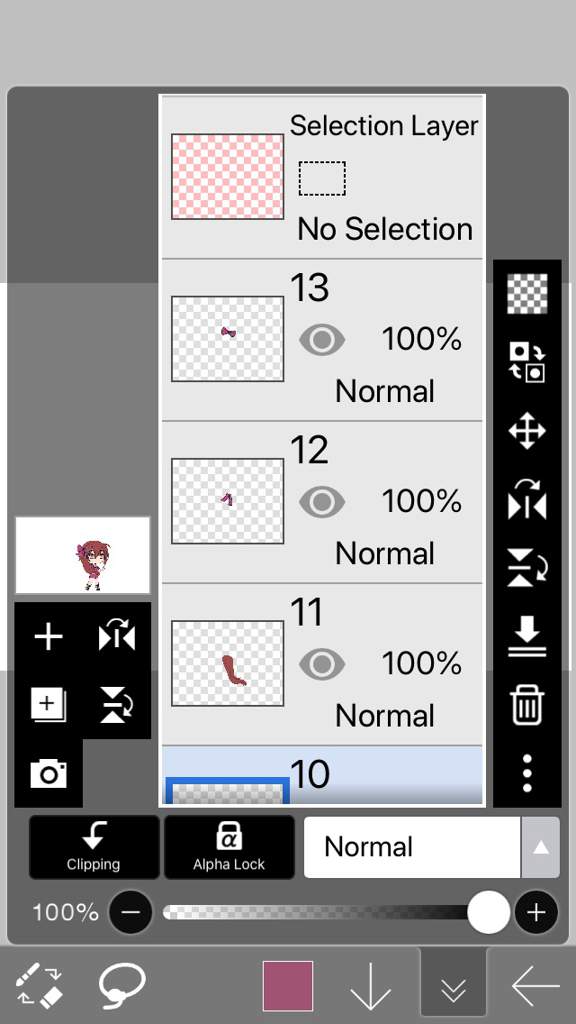This screenshot has width=576, height=1024.
Task: Add a new layer with plus icon
Action: 48,637
